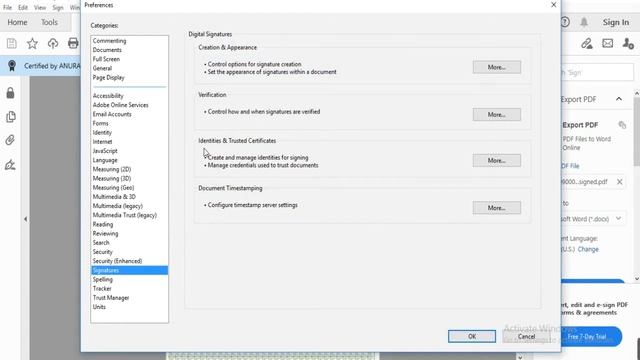Viewport: 640px width, 360px height.
Task: Close the Preferences dialog
Action: click(553, 5)
